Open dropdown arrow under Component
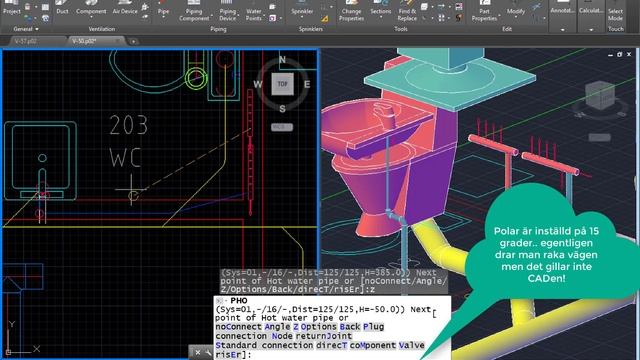 [x=91, y=18]
